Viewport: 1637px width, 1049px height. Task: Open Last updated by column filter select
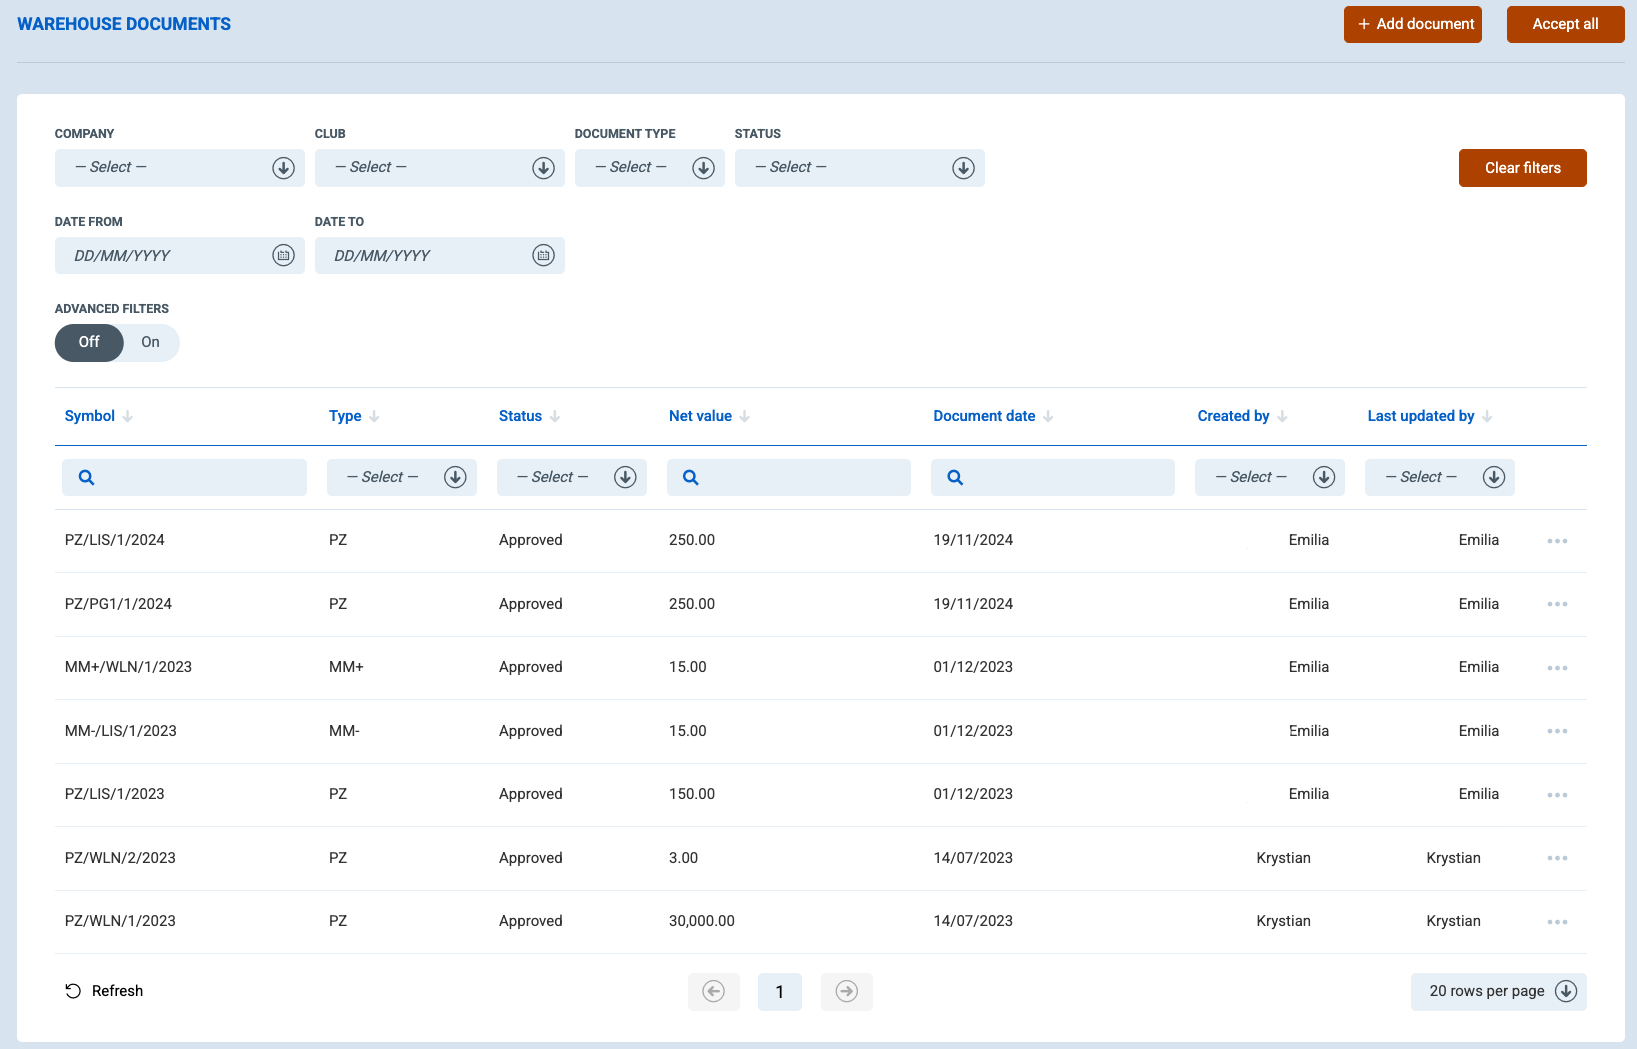(x=1440, y=478)
